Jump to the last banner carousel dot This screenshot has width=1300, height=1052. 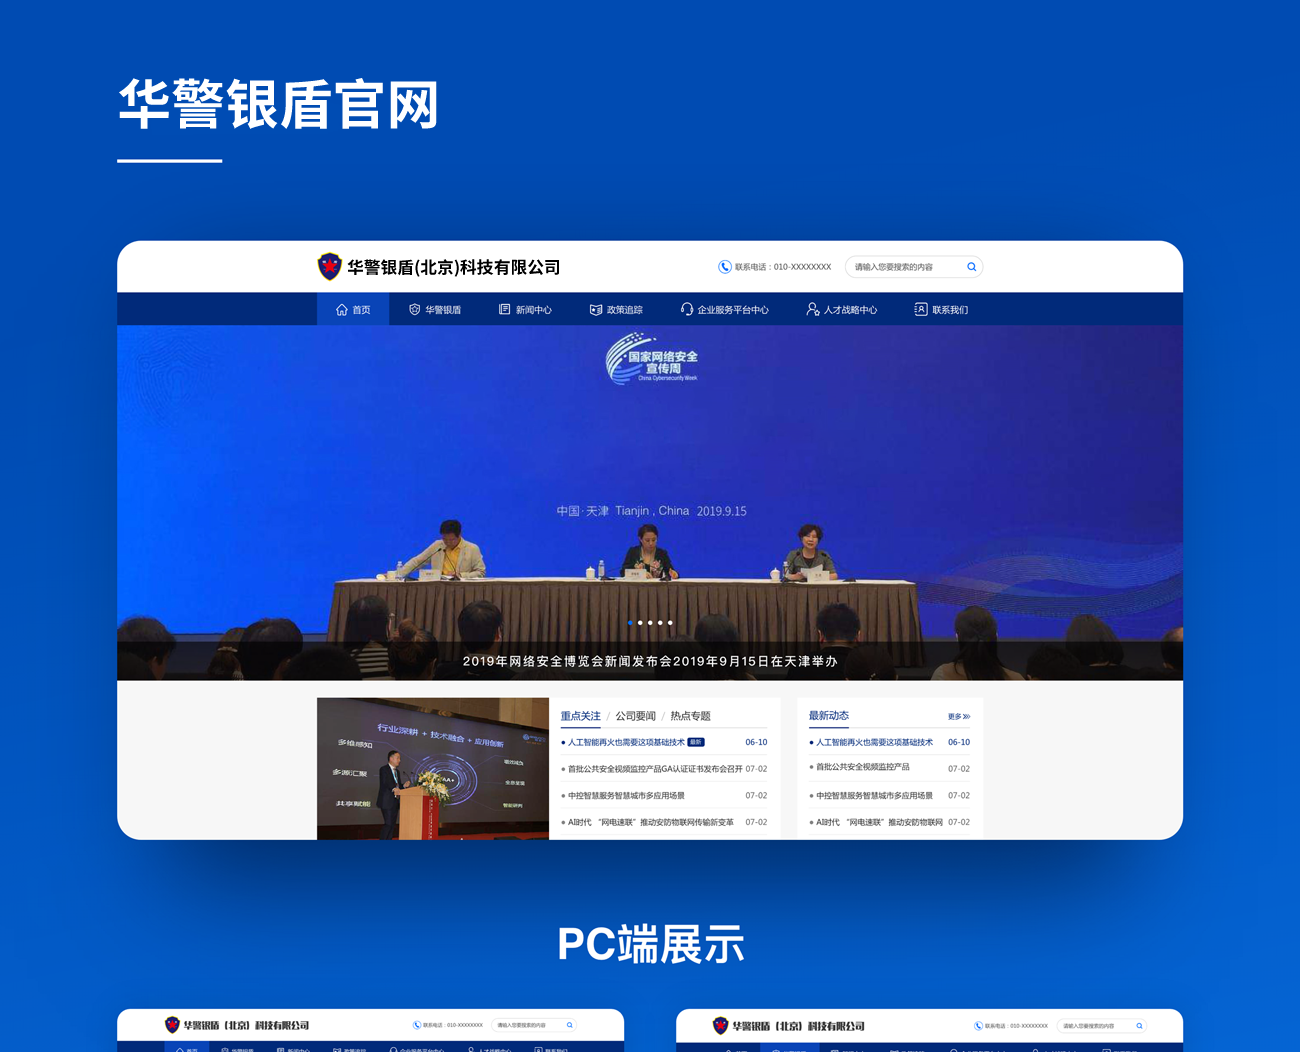(670, 623)
